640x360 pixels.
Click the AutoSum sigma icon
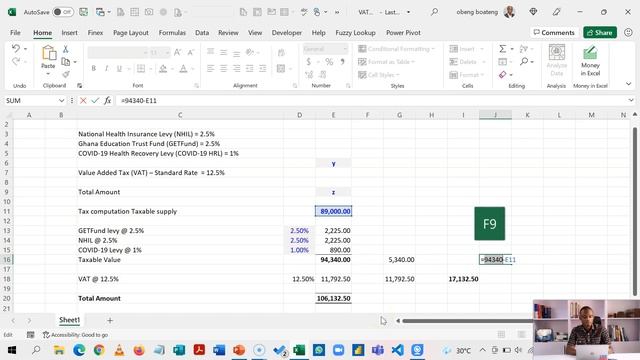[x=502, y=49]
